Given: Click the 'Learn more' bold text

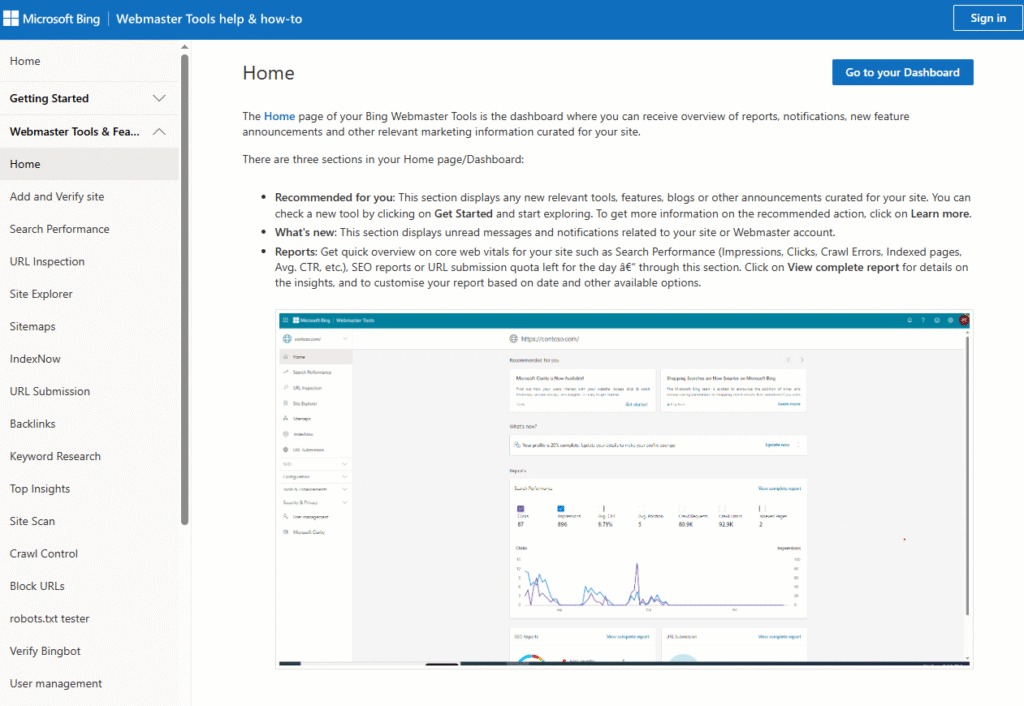Looking at the screenshot, I should point(940,214).
